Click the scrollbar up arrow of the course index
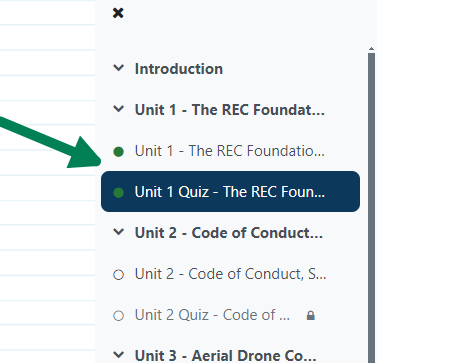Image resolution: width=467 pixels, height=363 pixels. [371, 49]
